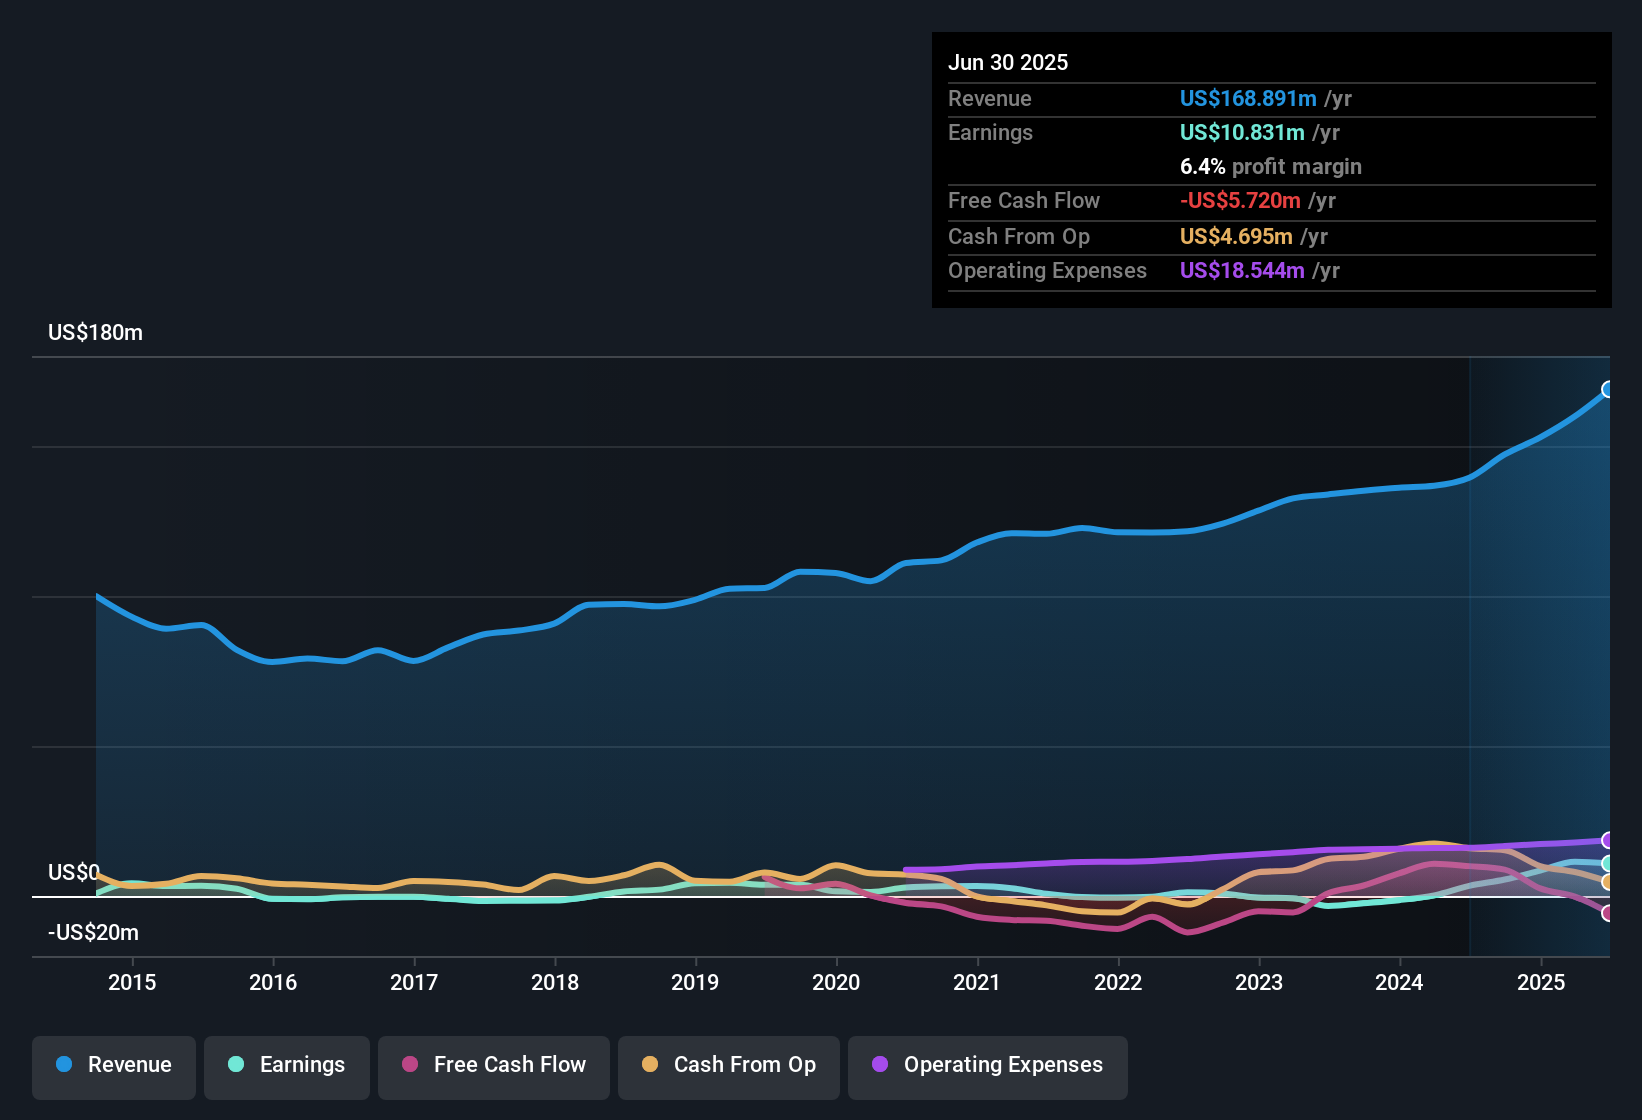Click the teal Earnings legend dot
This screenshot has width=1642, height=1120.
tap(236, 1065)
